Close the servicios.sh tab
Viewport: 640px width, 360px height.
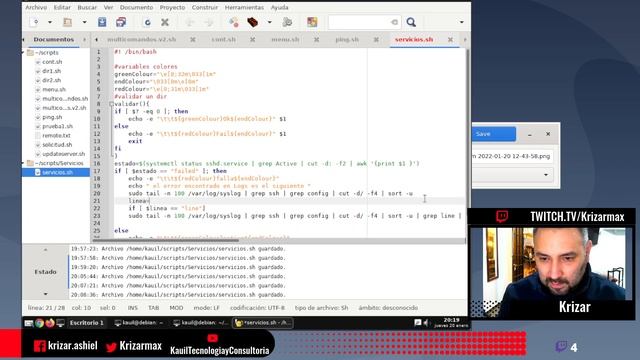(x=450, y=40)
